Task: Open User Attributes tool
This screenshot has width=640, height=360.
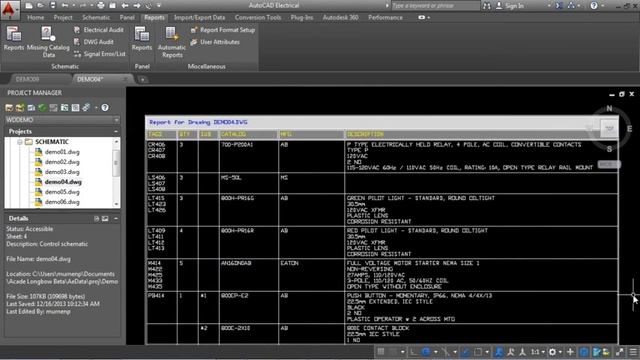Action: pyautogui.click(x=215, y=42)
